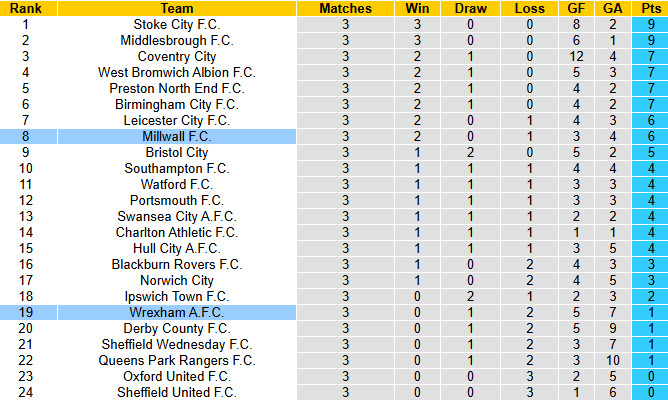Click the Win column header
The image size is (668, 401).
416,8
